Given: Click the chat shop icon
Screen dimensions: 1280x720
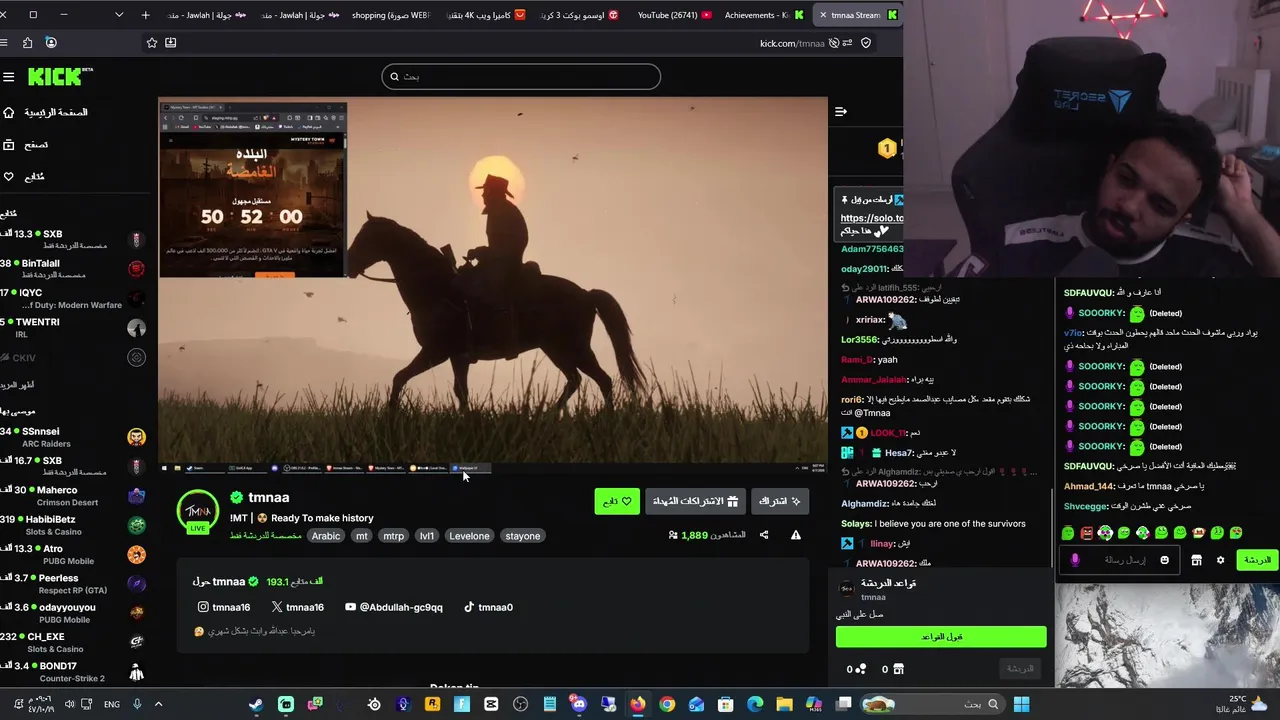Looking at the screenshot, I should point(898,669).
